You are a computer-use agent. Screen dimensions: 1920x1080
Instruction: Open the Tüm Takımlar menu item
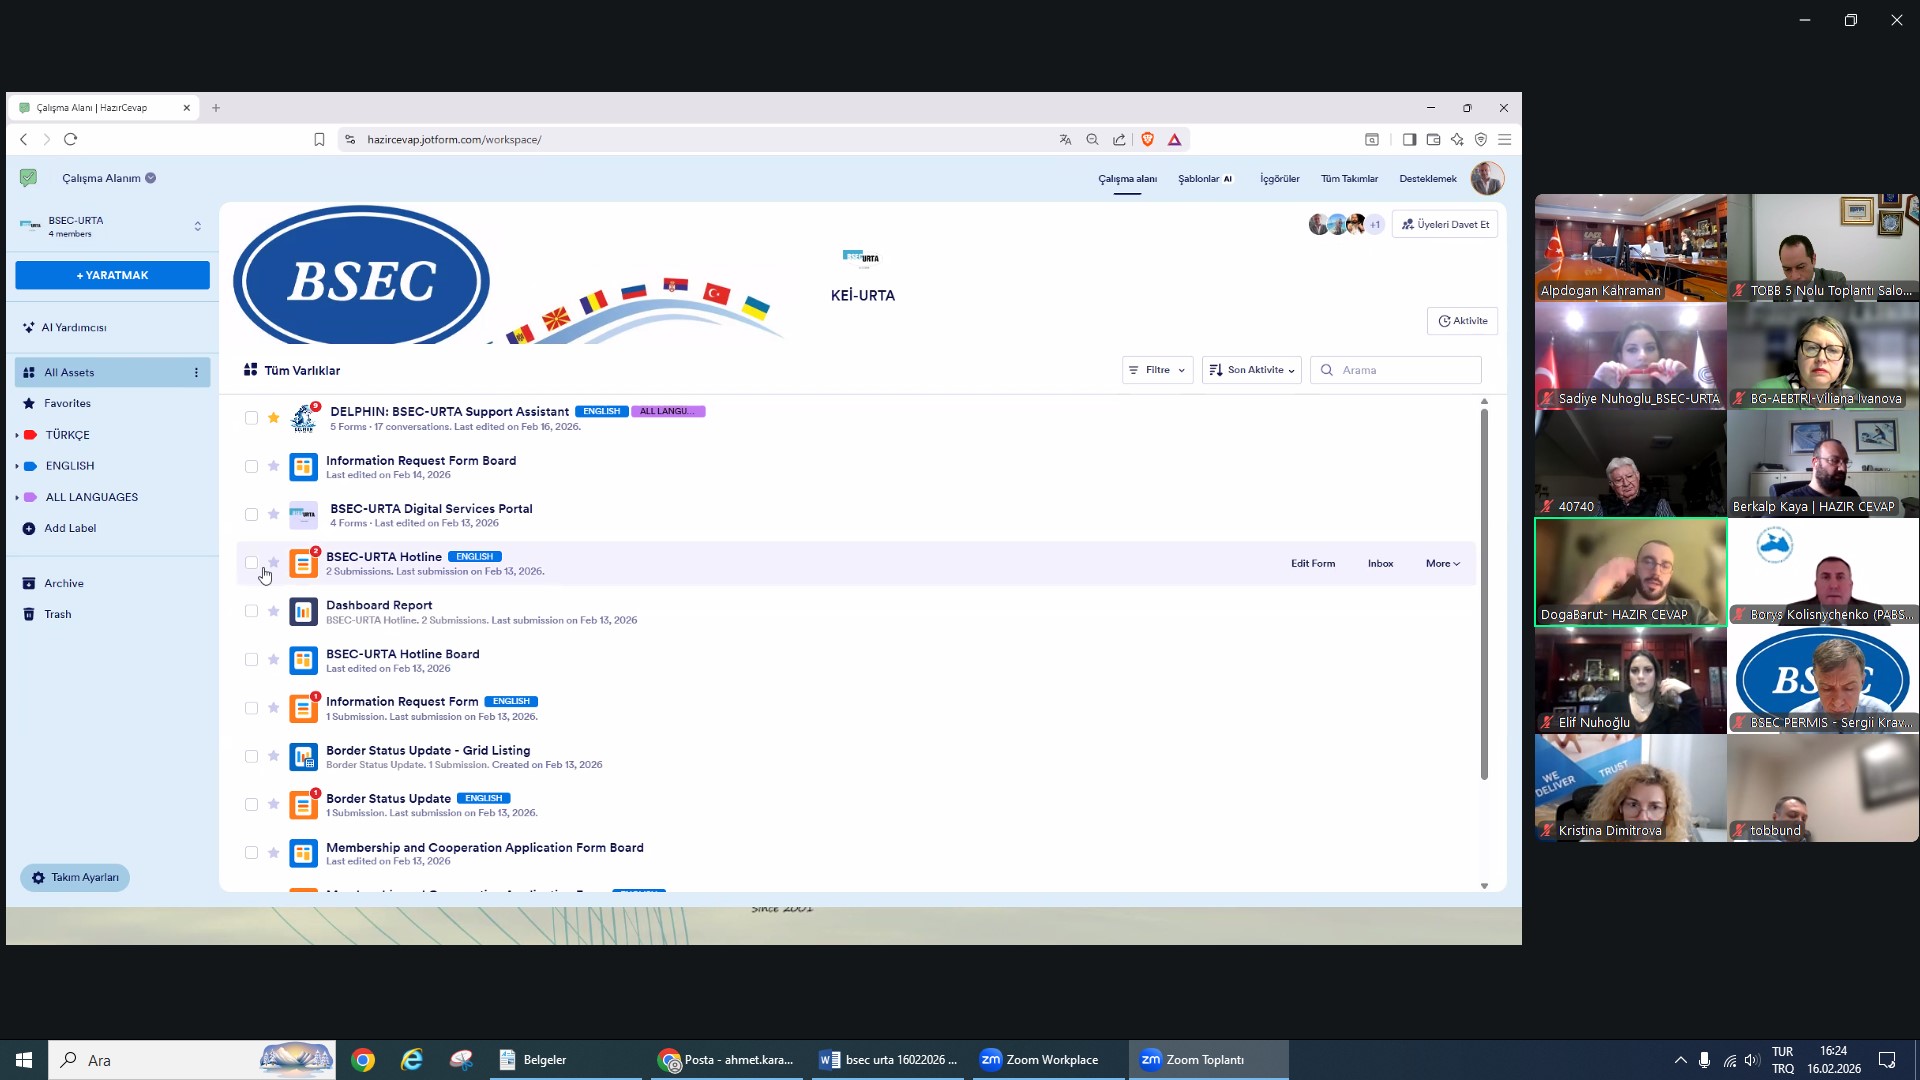1348,179
